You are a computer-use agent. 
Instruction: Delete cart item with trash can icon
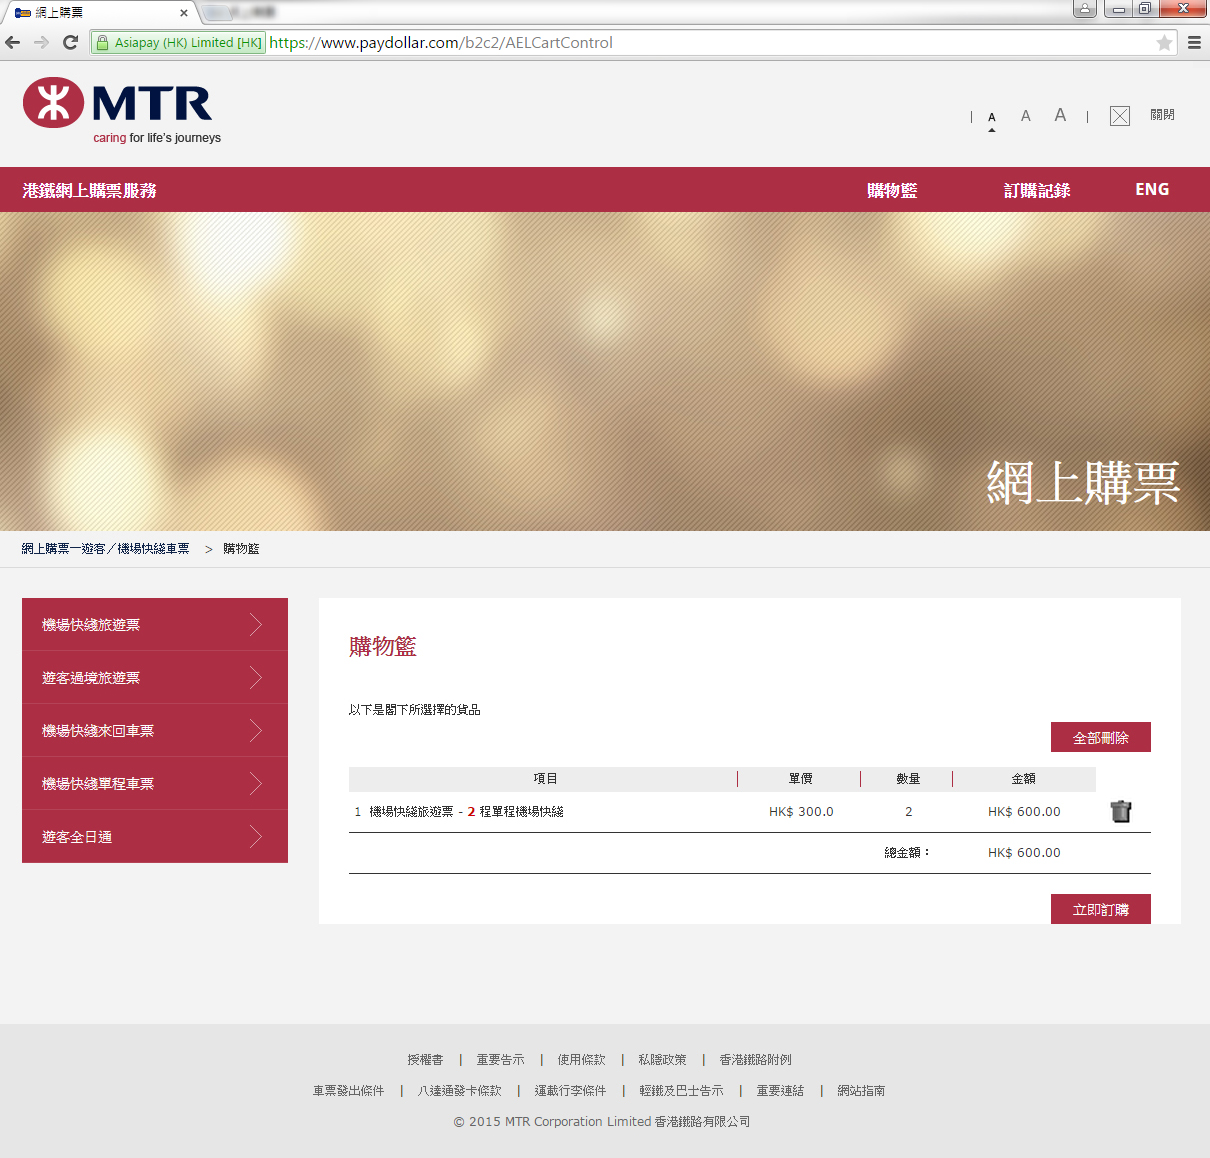click(x=1121, y=811)
